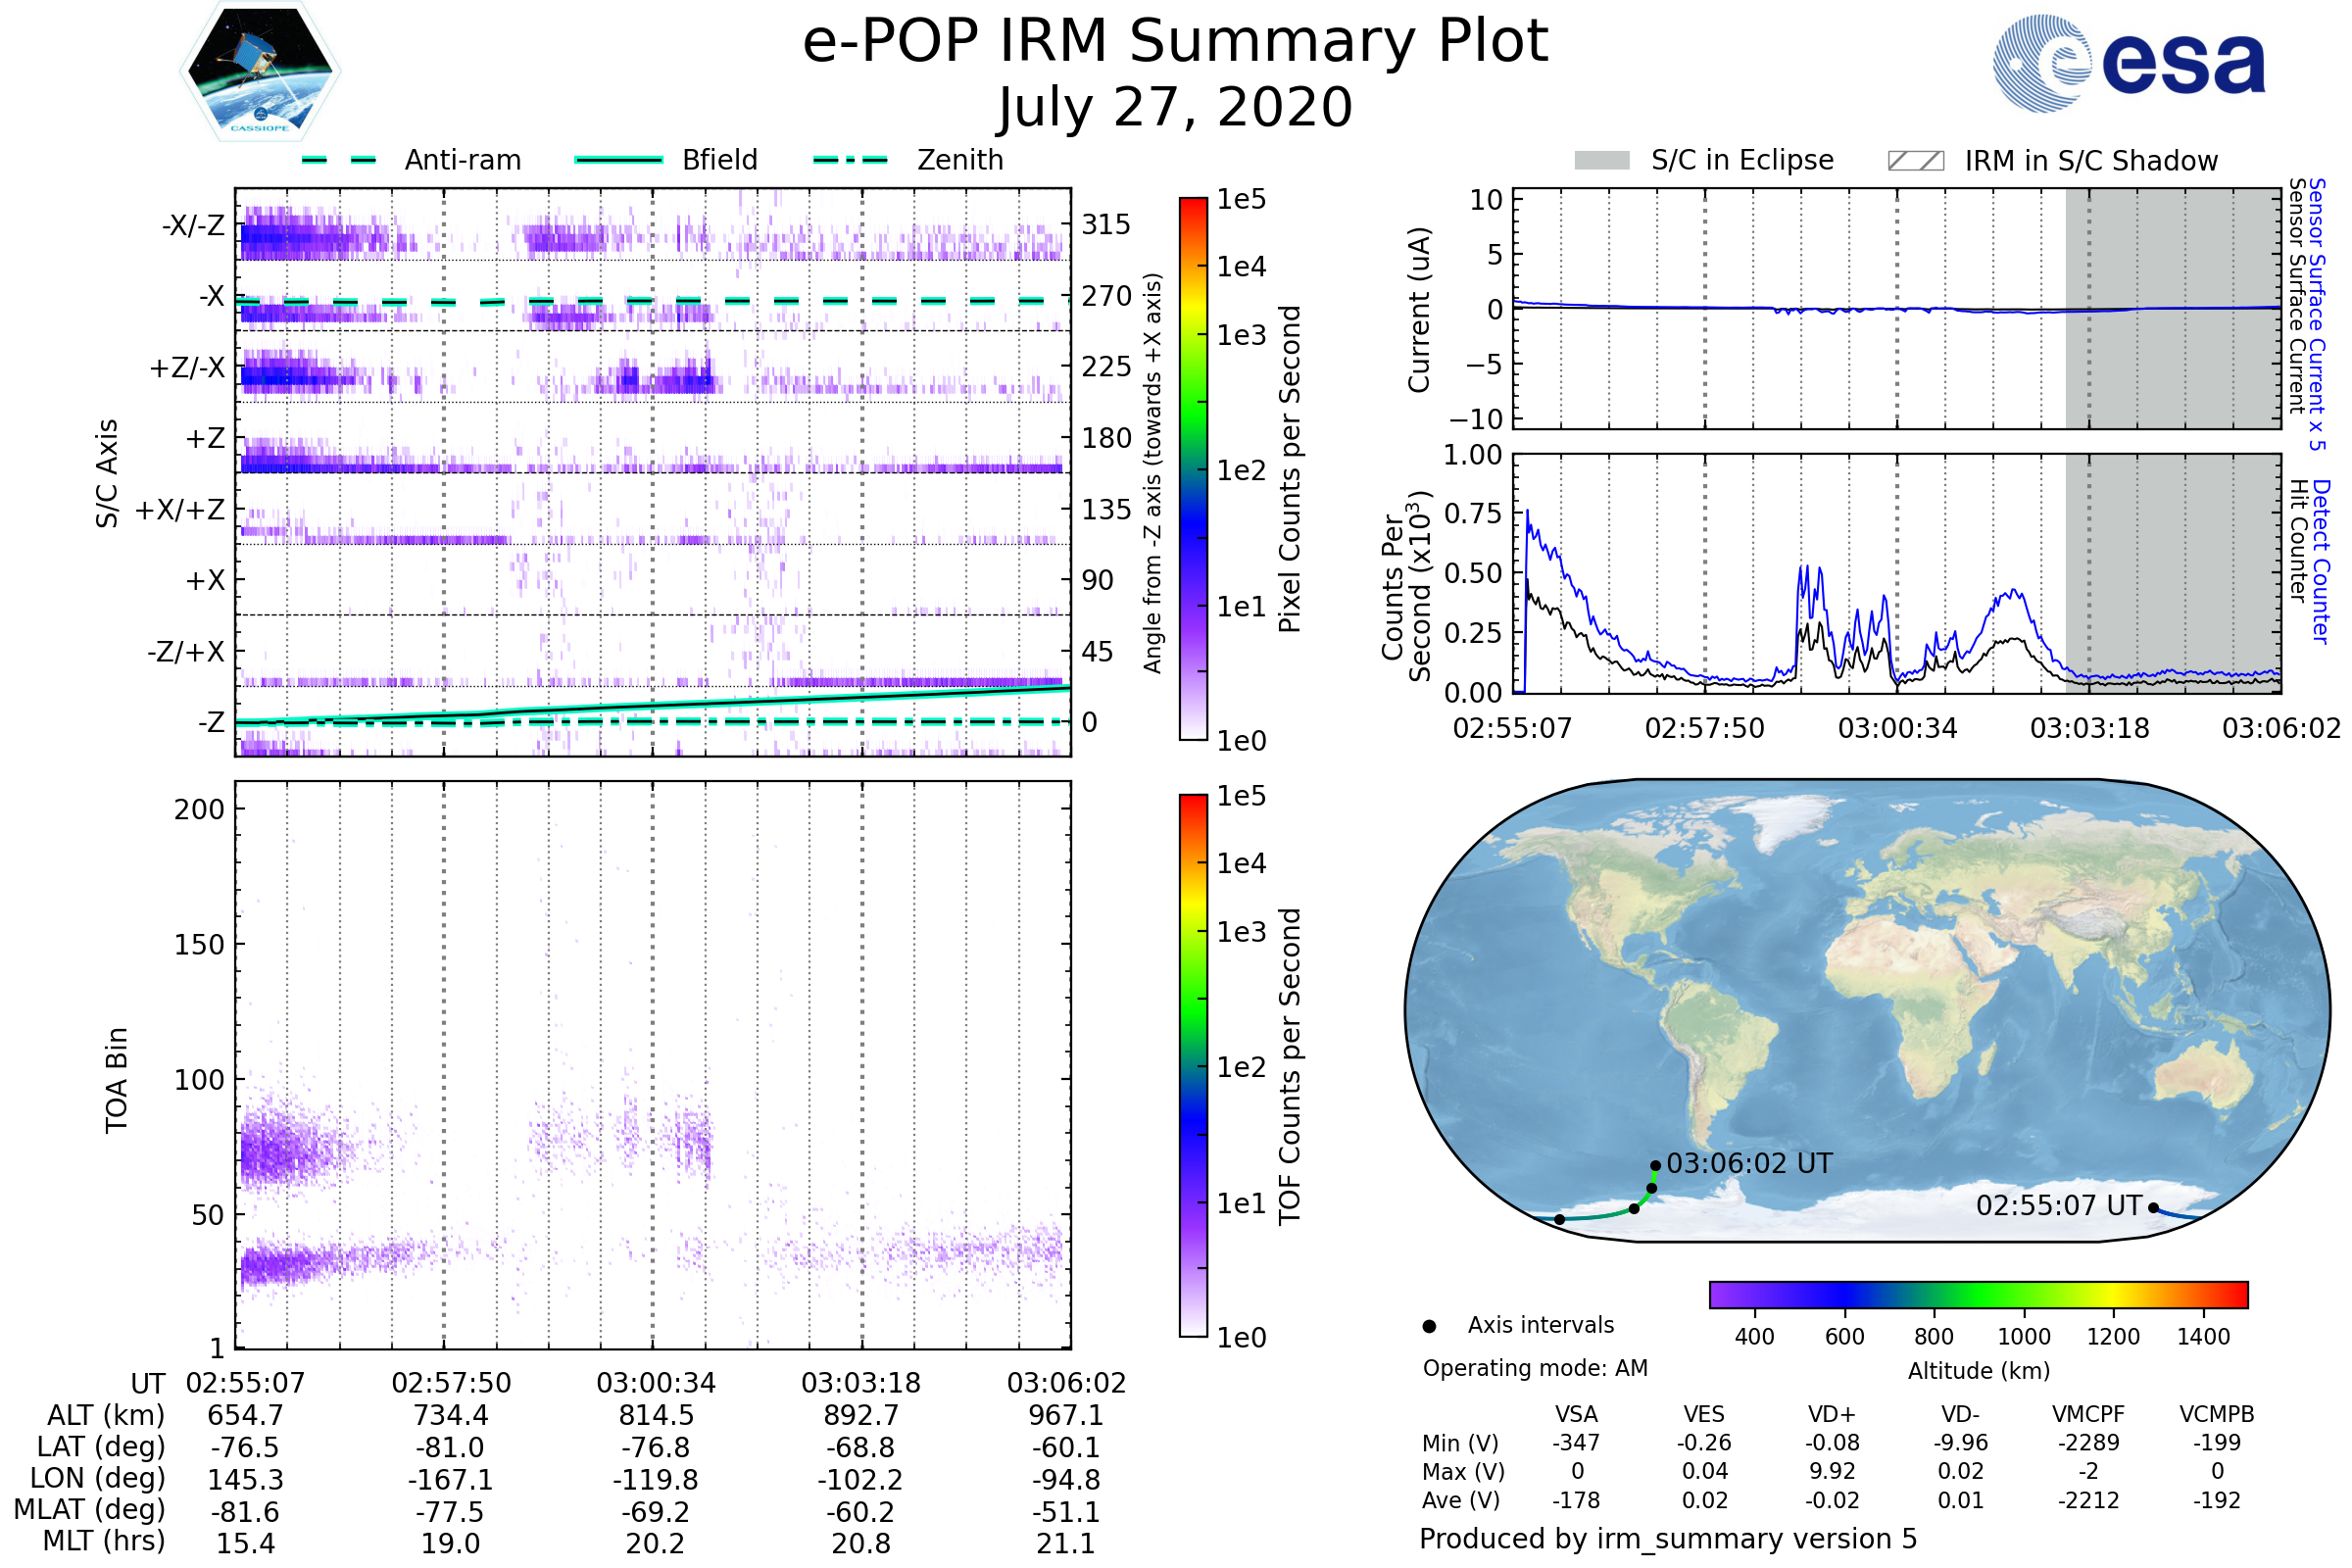Viewport: 2352px width, 1568px height.
Task: Click the ESA logo
Action: pyautogui.click(x=2128, y=63)
